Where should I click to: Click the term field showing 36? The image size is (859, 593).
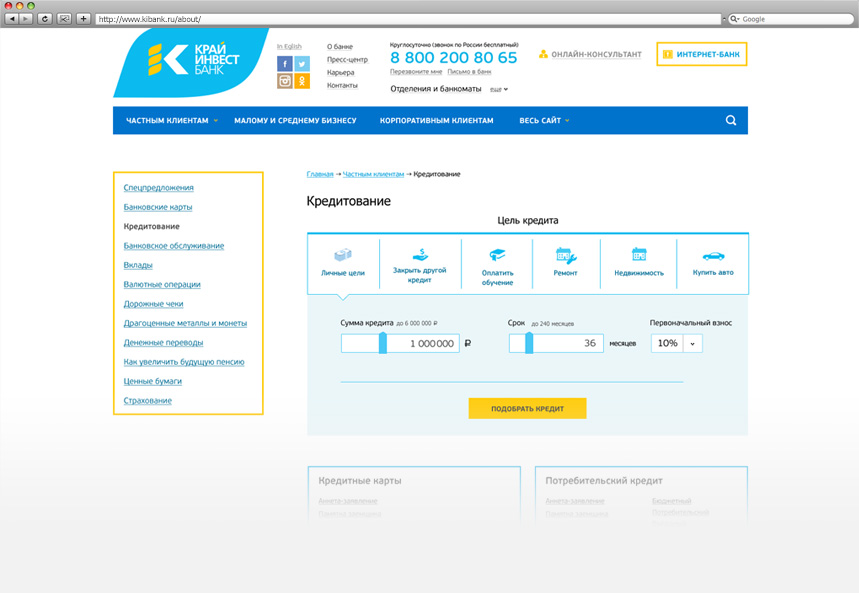pyautogui.click(x=556, y=344)
